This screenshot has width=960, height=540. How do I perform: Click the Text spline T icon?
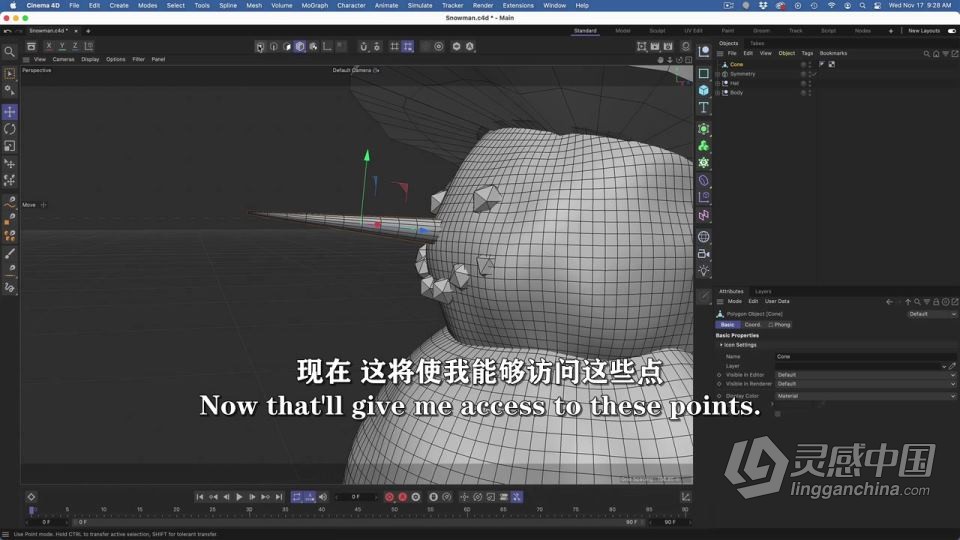pyautogui.click(x=703, y=108)
